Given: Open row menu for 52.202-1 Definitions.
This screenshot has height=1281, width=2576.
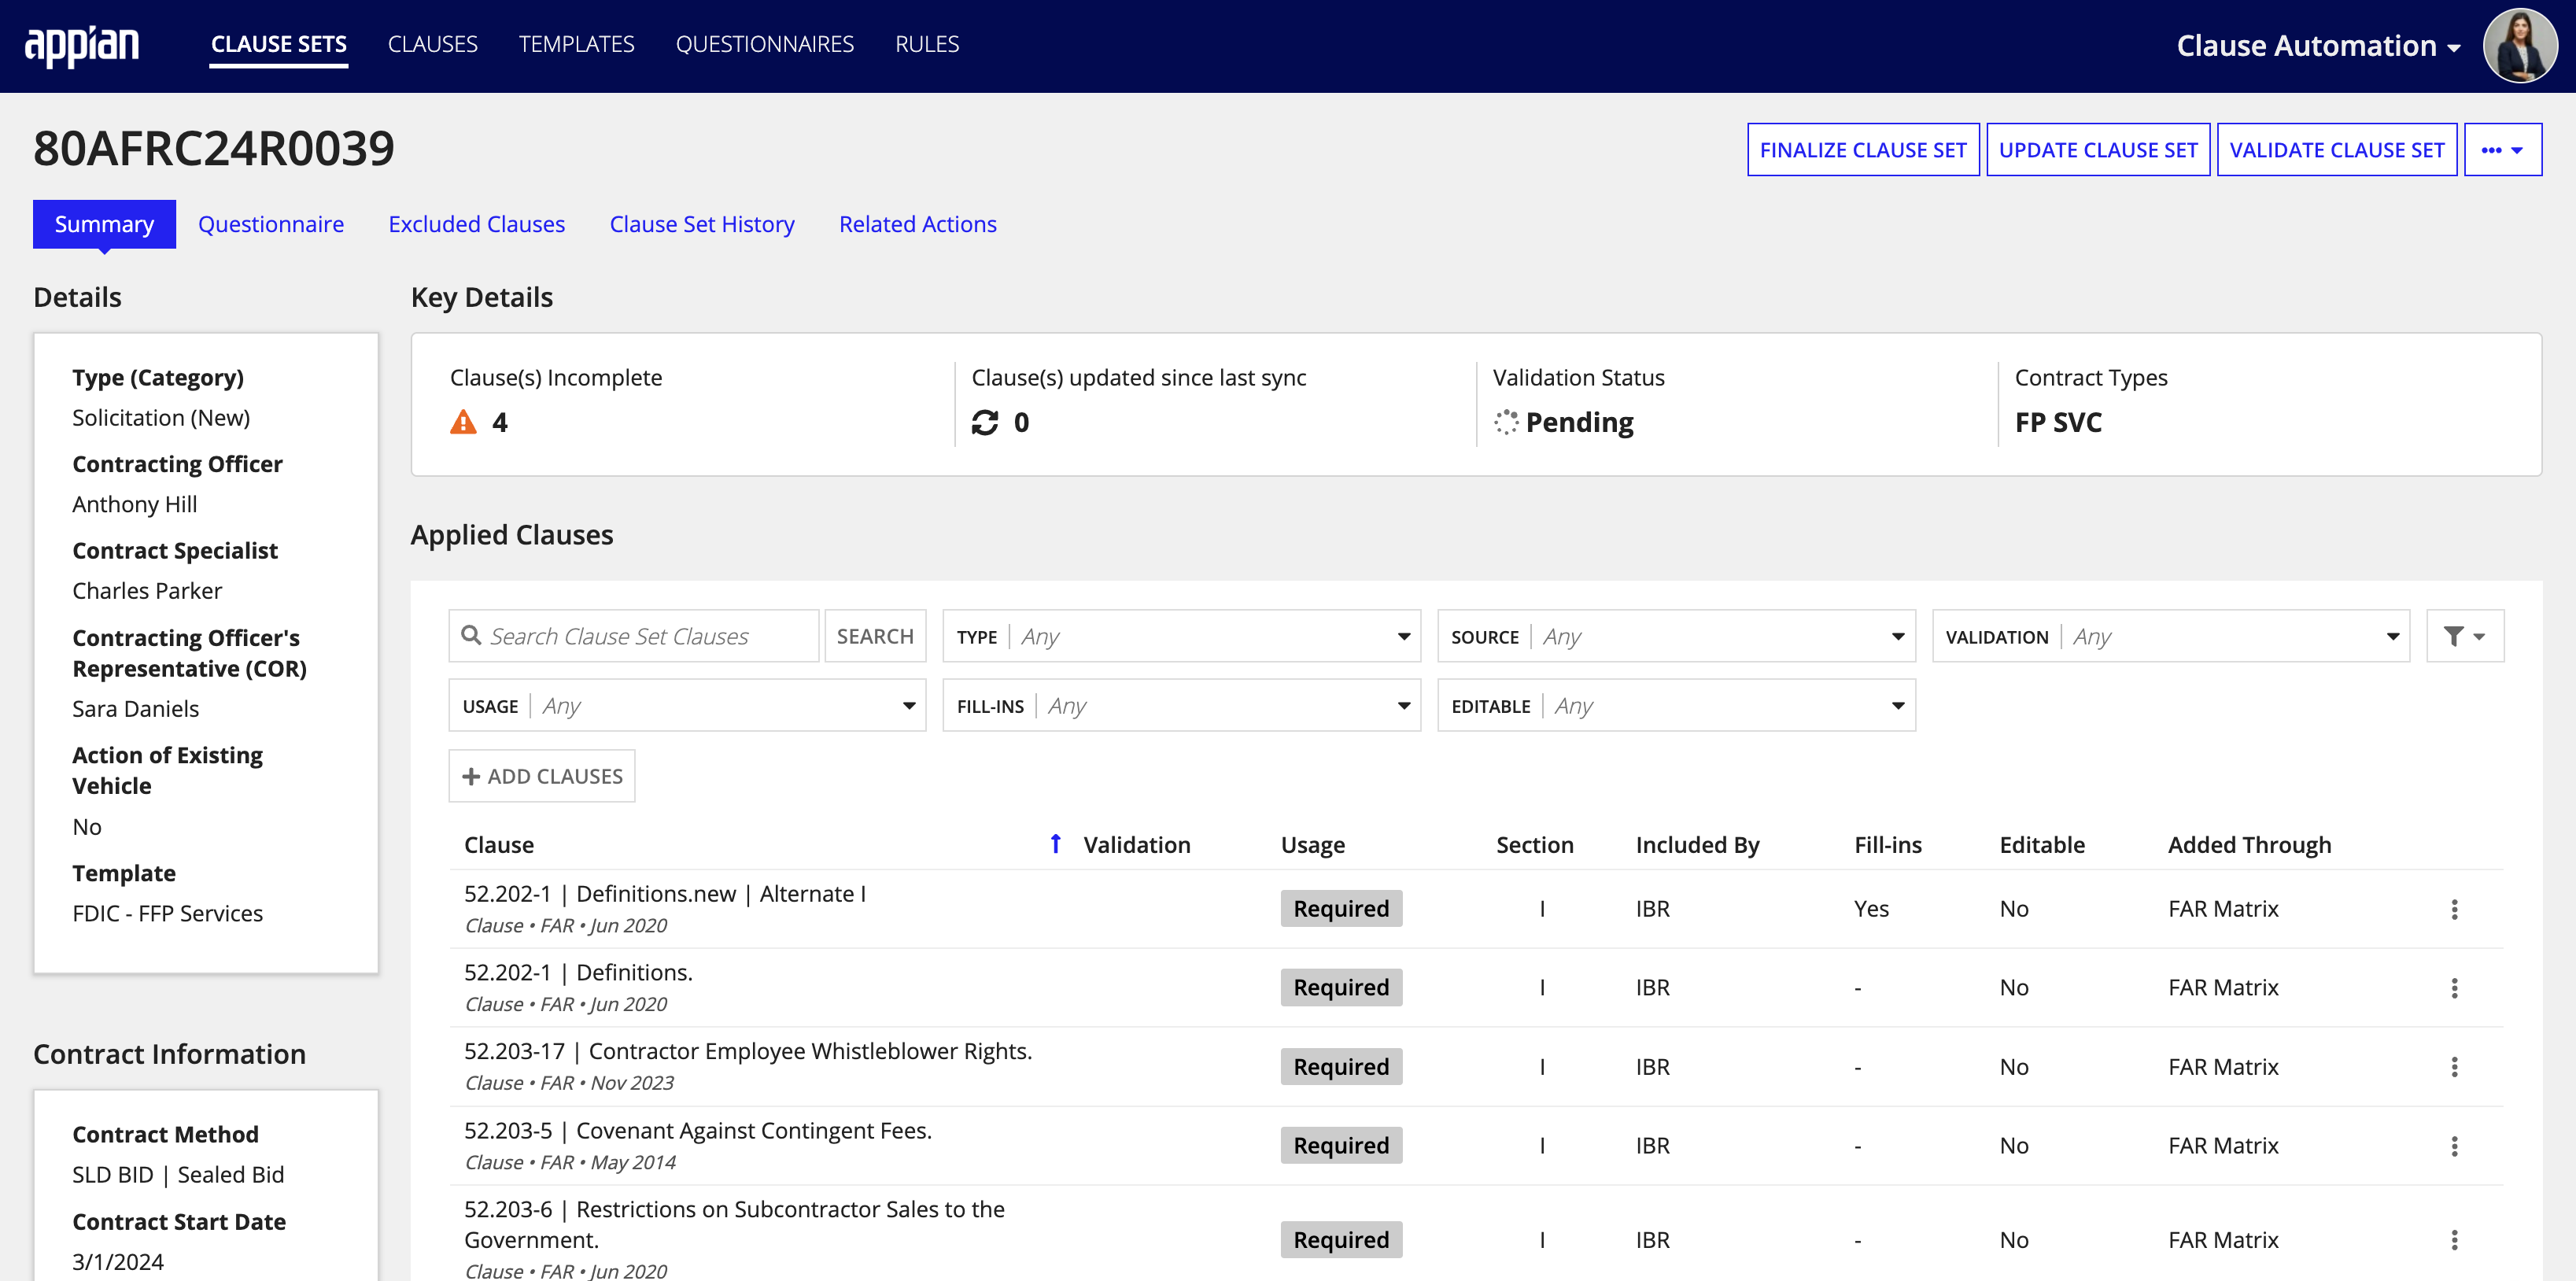Looking at the screenshot, I should tap(2454, 988).
